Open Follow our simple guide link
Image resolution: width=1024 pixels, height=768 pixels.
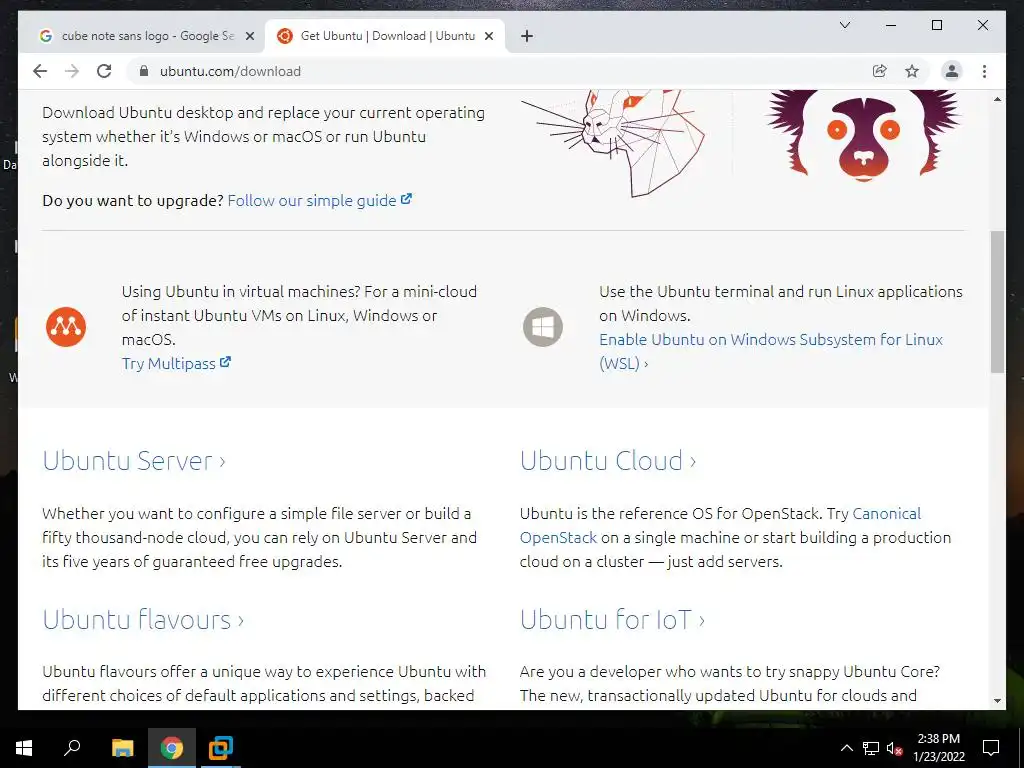(x=319, y=200)
